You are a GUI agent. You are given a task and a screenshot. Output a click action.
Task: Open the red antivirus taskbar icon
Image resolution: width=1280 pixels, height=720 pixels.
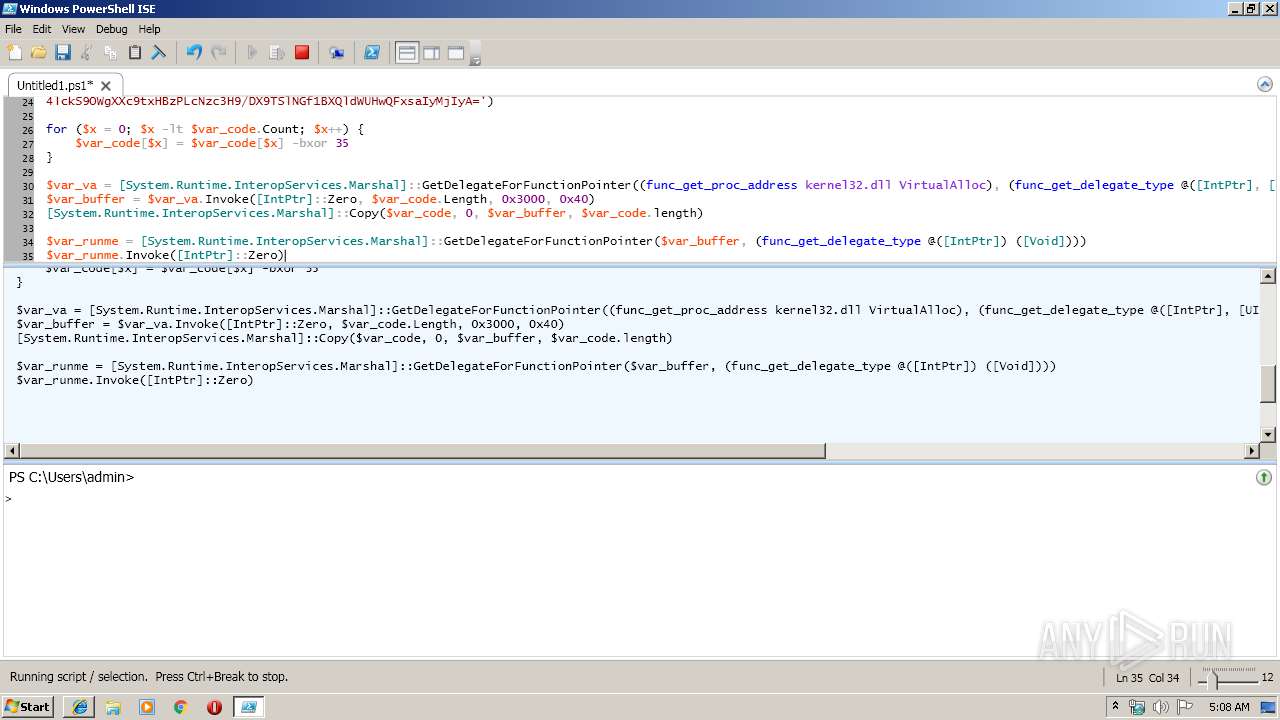click(214, 707)
